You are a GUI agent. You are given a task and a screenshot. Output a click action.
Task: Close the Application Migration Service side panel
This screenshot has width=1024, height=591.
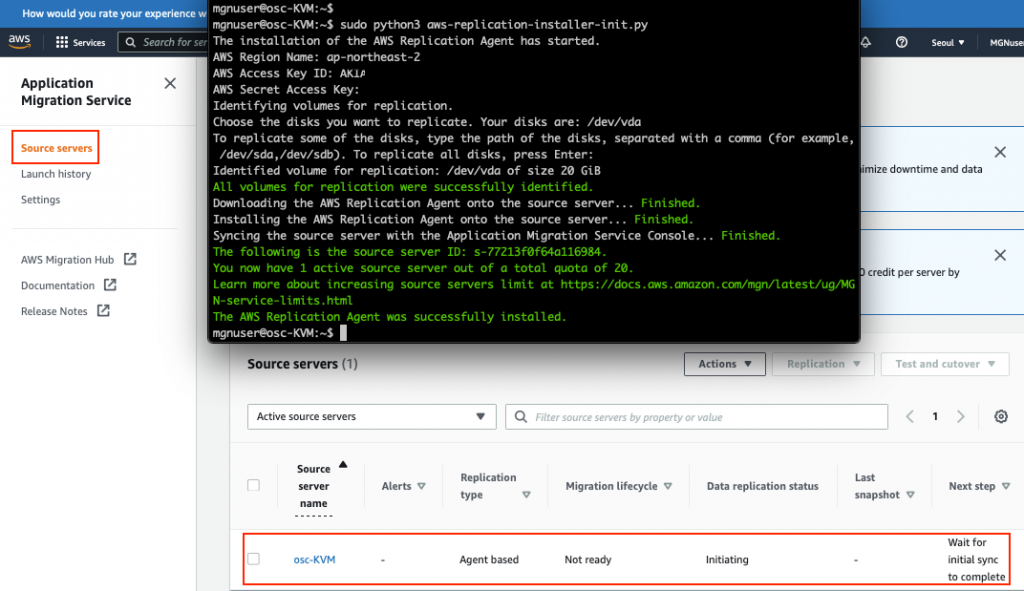170,83
